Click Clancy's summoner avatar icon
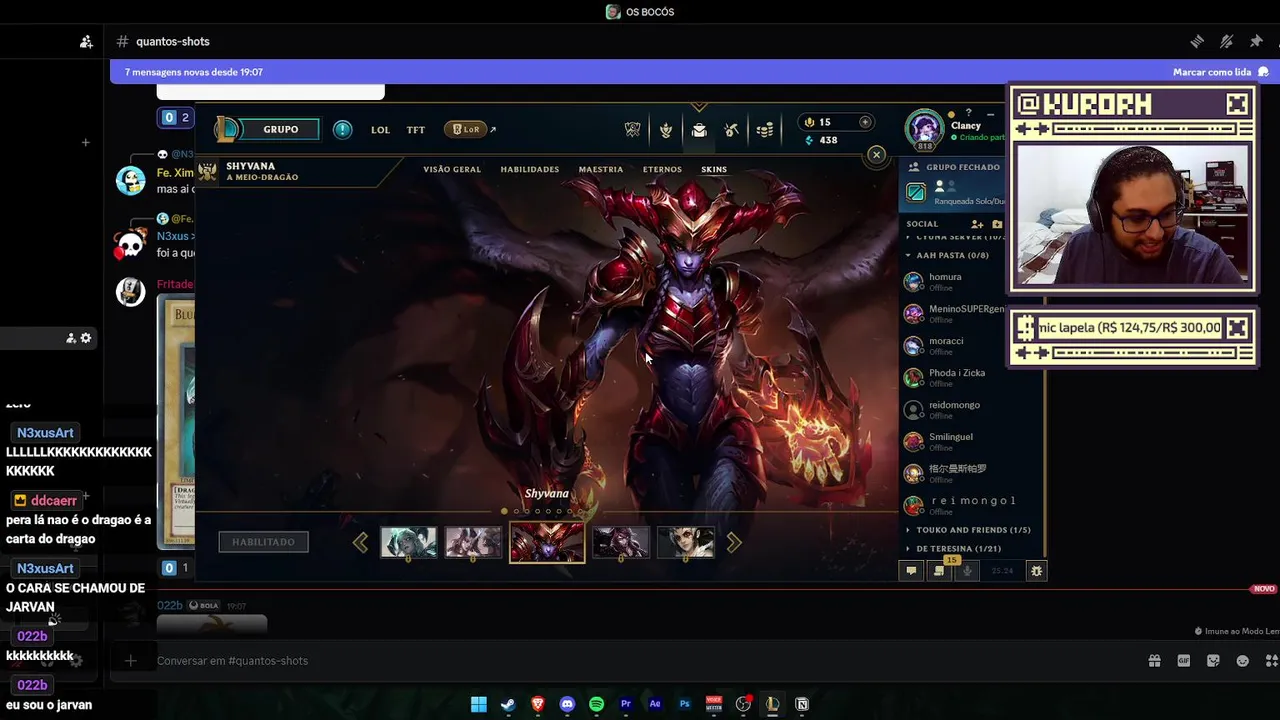The height and width of the screenshot is (720, 1280). click(924, 129)
